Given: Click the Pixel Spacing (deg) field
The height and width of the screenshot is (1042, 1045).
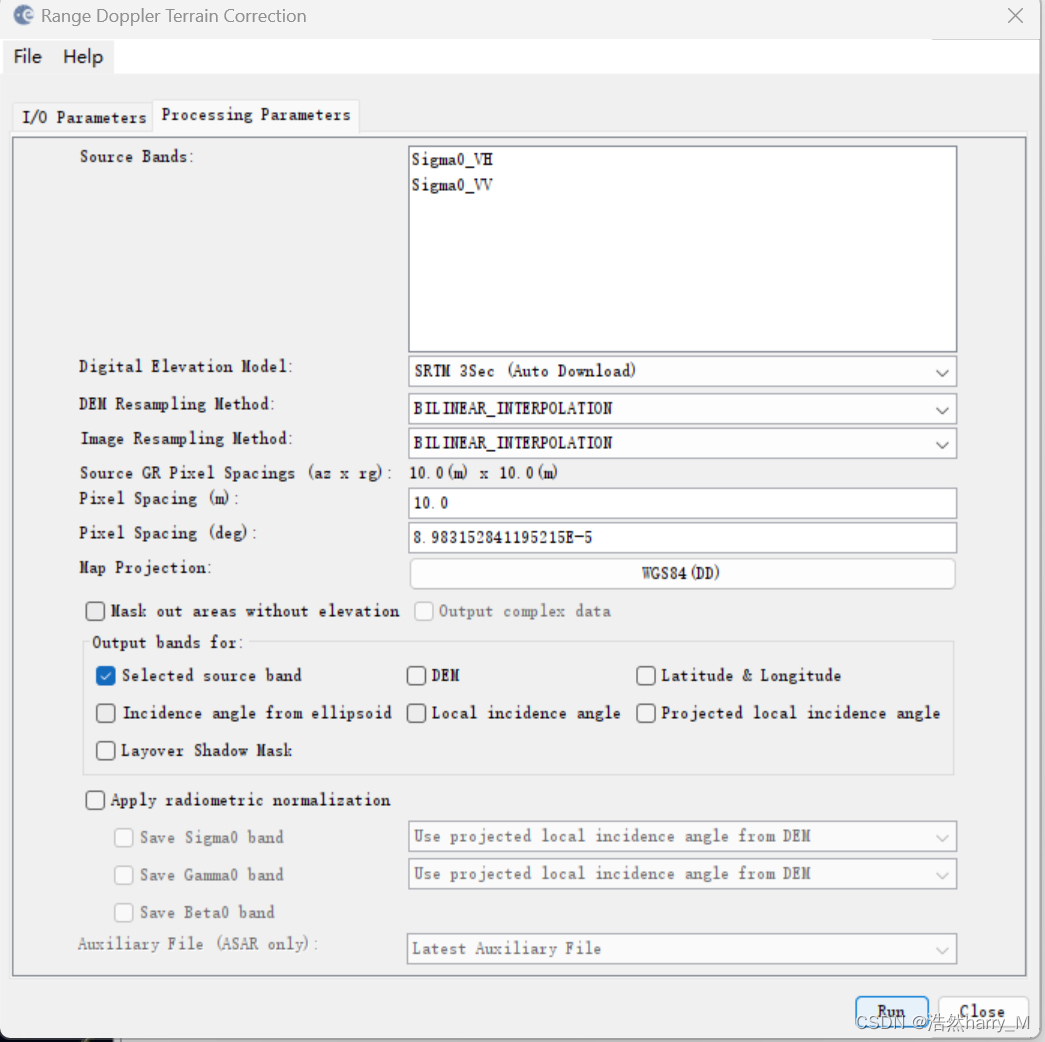Looking at the screenshot, I should point(682,538).
